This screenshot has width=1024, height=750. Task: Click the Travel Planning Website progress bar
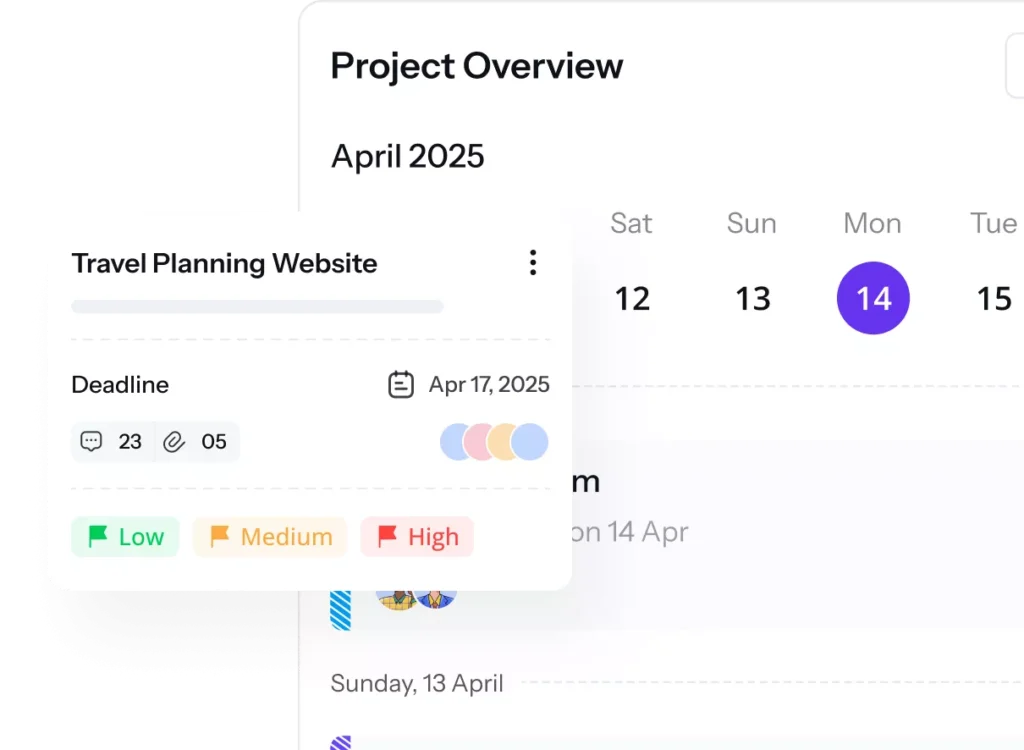click(257, 306)
